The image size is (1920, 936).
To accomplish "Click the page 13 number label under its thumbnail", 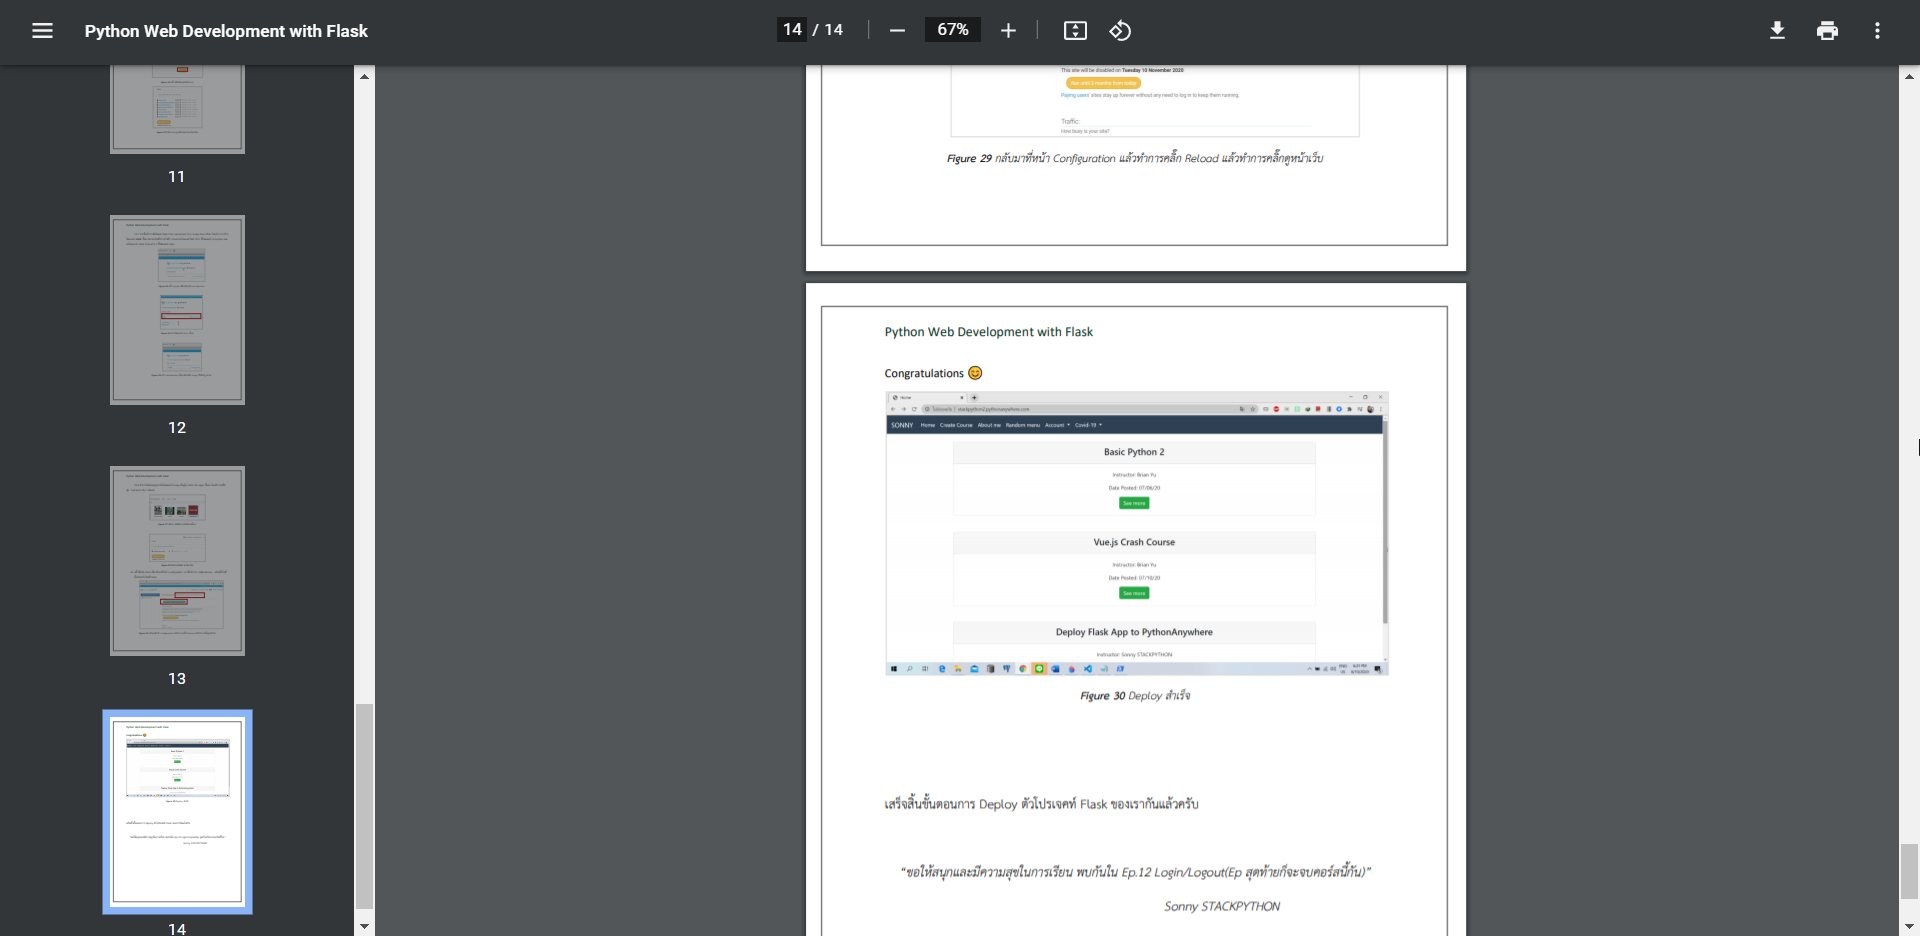I will pos(177,679).
